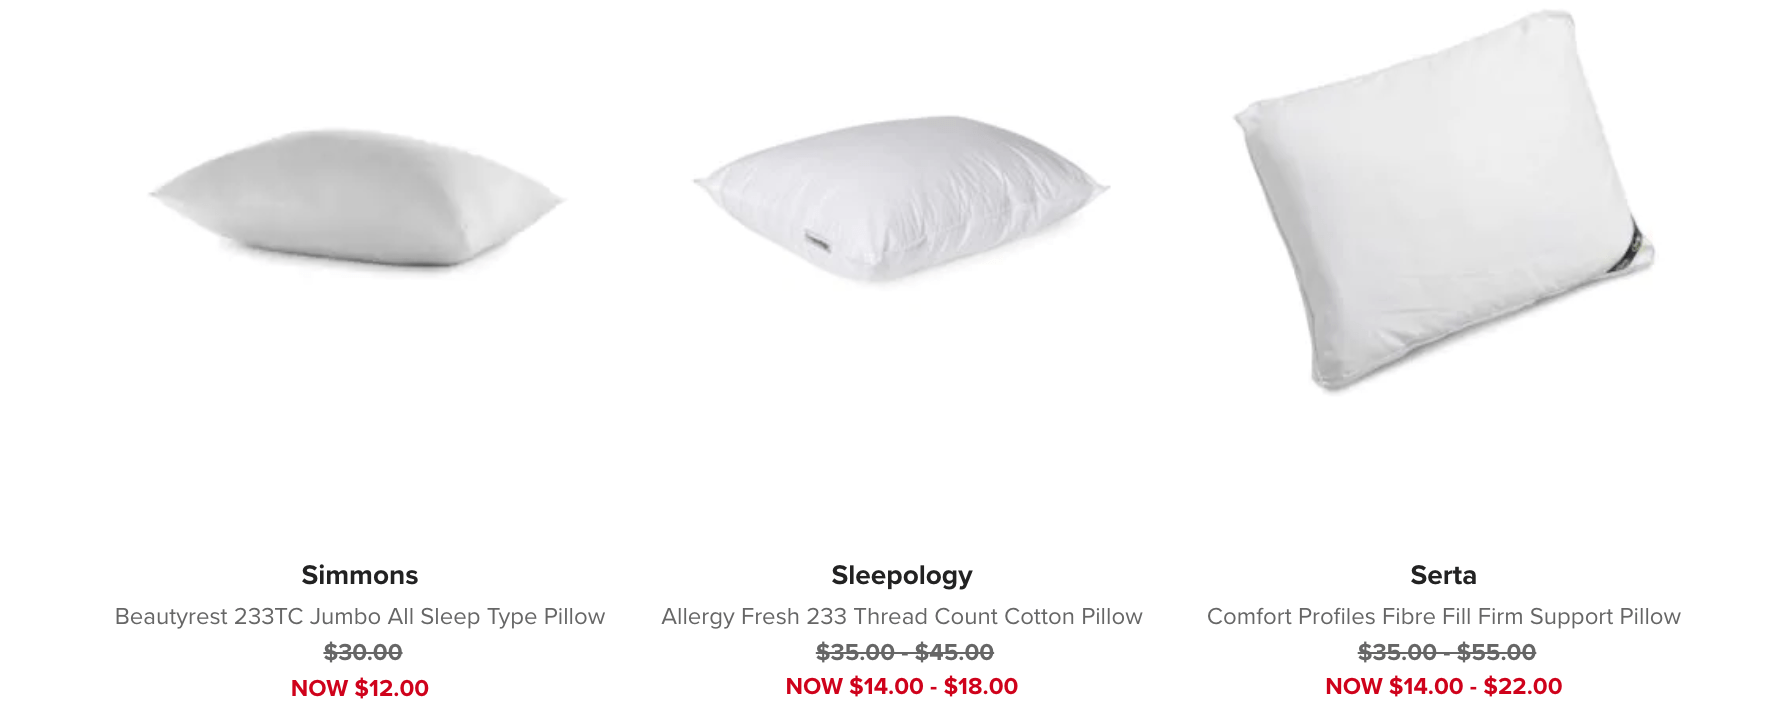Click the small label tag on Sleepology pillow
This screenshot has width=1768, height=720.
pos(817,242)
